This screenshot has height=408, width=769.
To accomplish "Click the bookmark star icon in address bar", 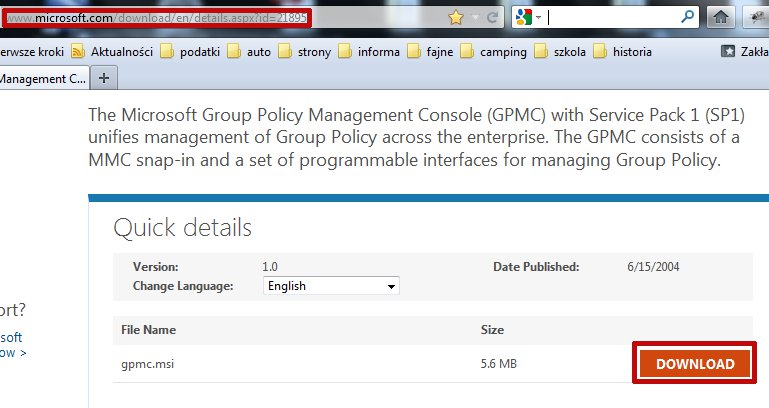I will pyautogui.click(x=456, y=18).
